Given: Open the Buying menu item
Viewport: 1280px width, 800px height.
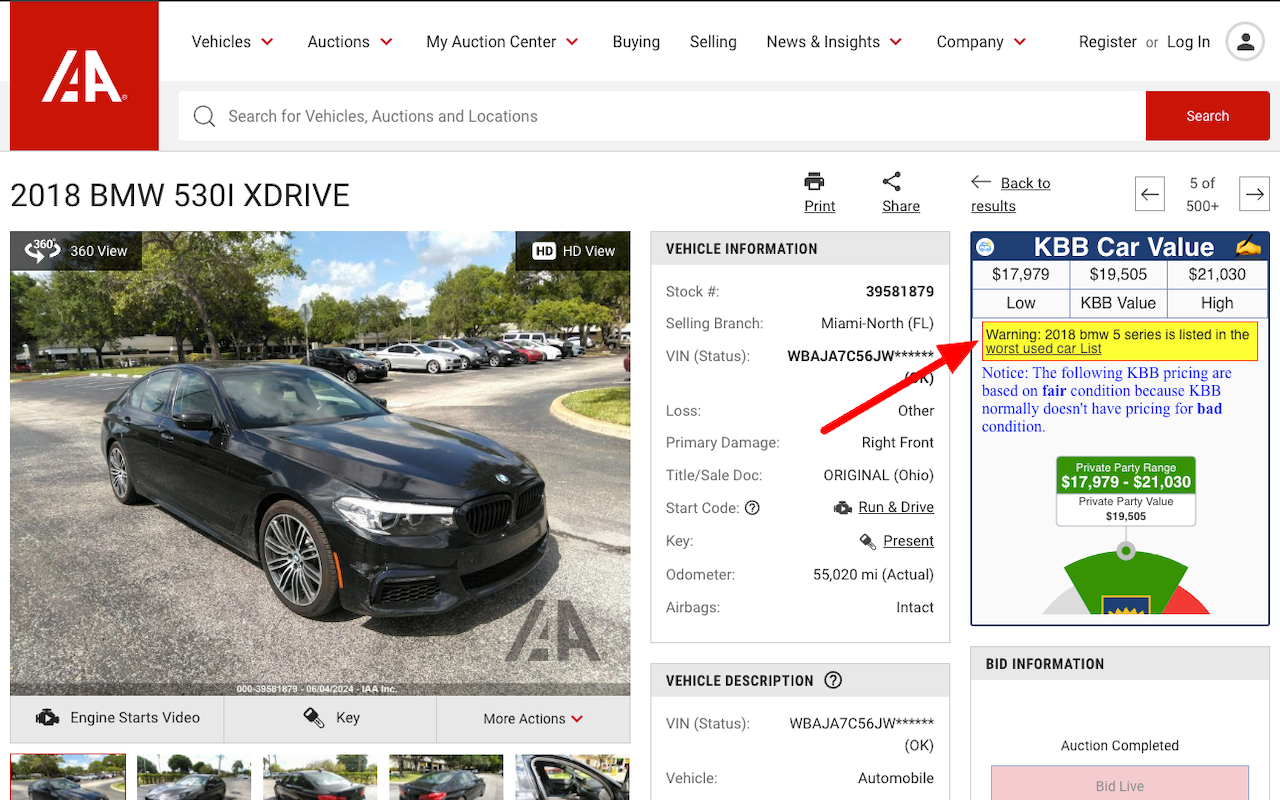Looking at the screenshot, I should coord(636,42).
